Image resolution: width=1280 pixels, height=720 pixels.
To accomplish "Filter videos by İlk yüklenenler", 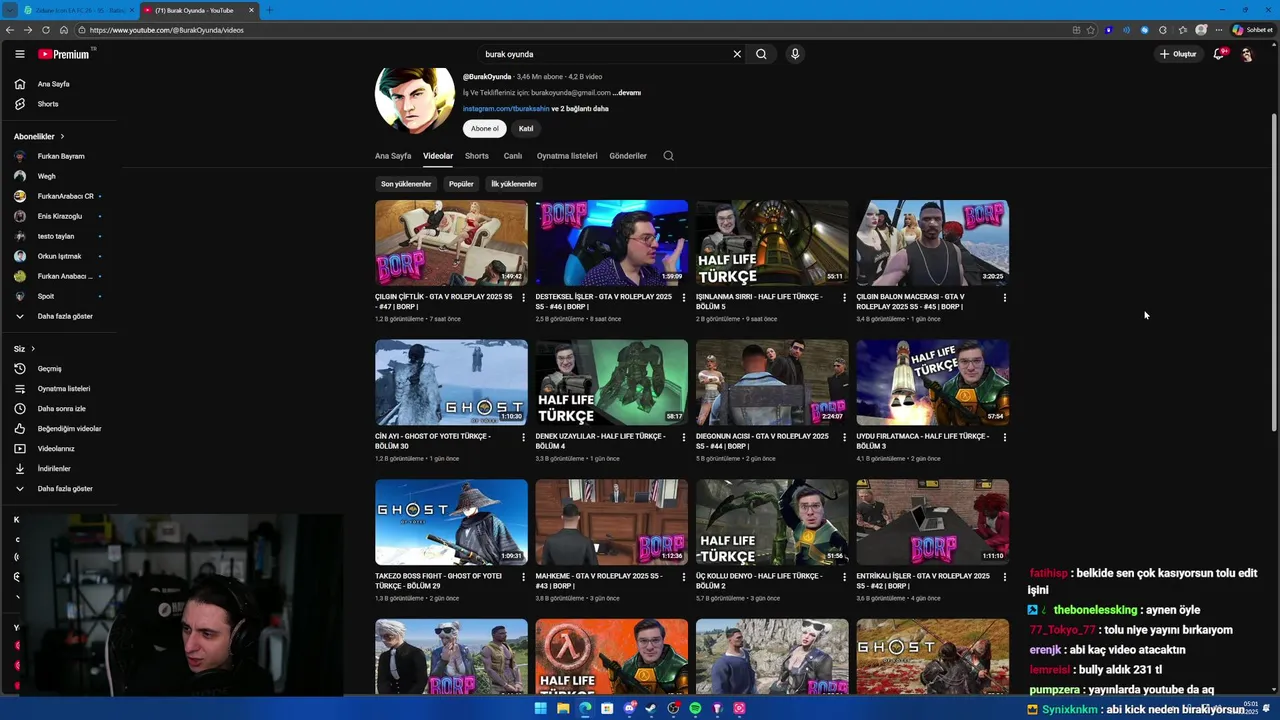I will pyautogui.click(x=514, y=184).
